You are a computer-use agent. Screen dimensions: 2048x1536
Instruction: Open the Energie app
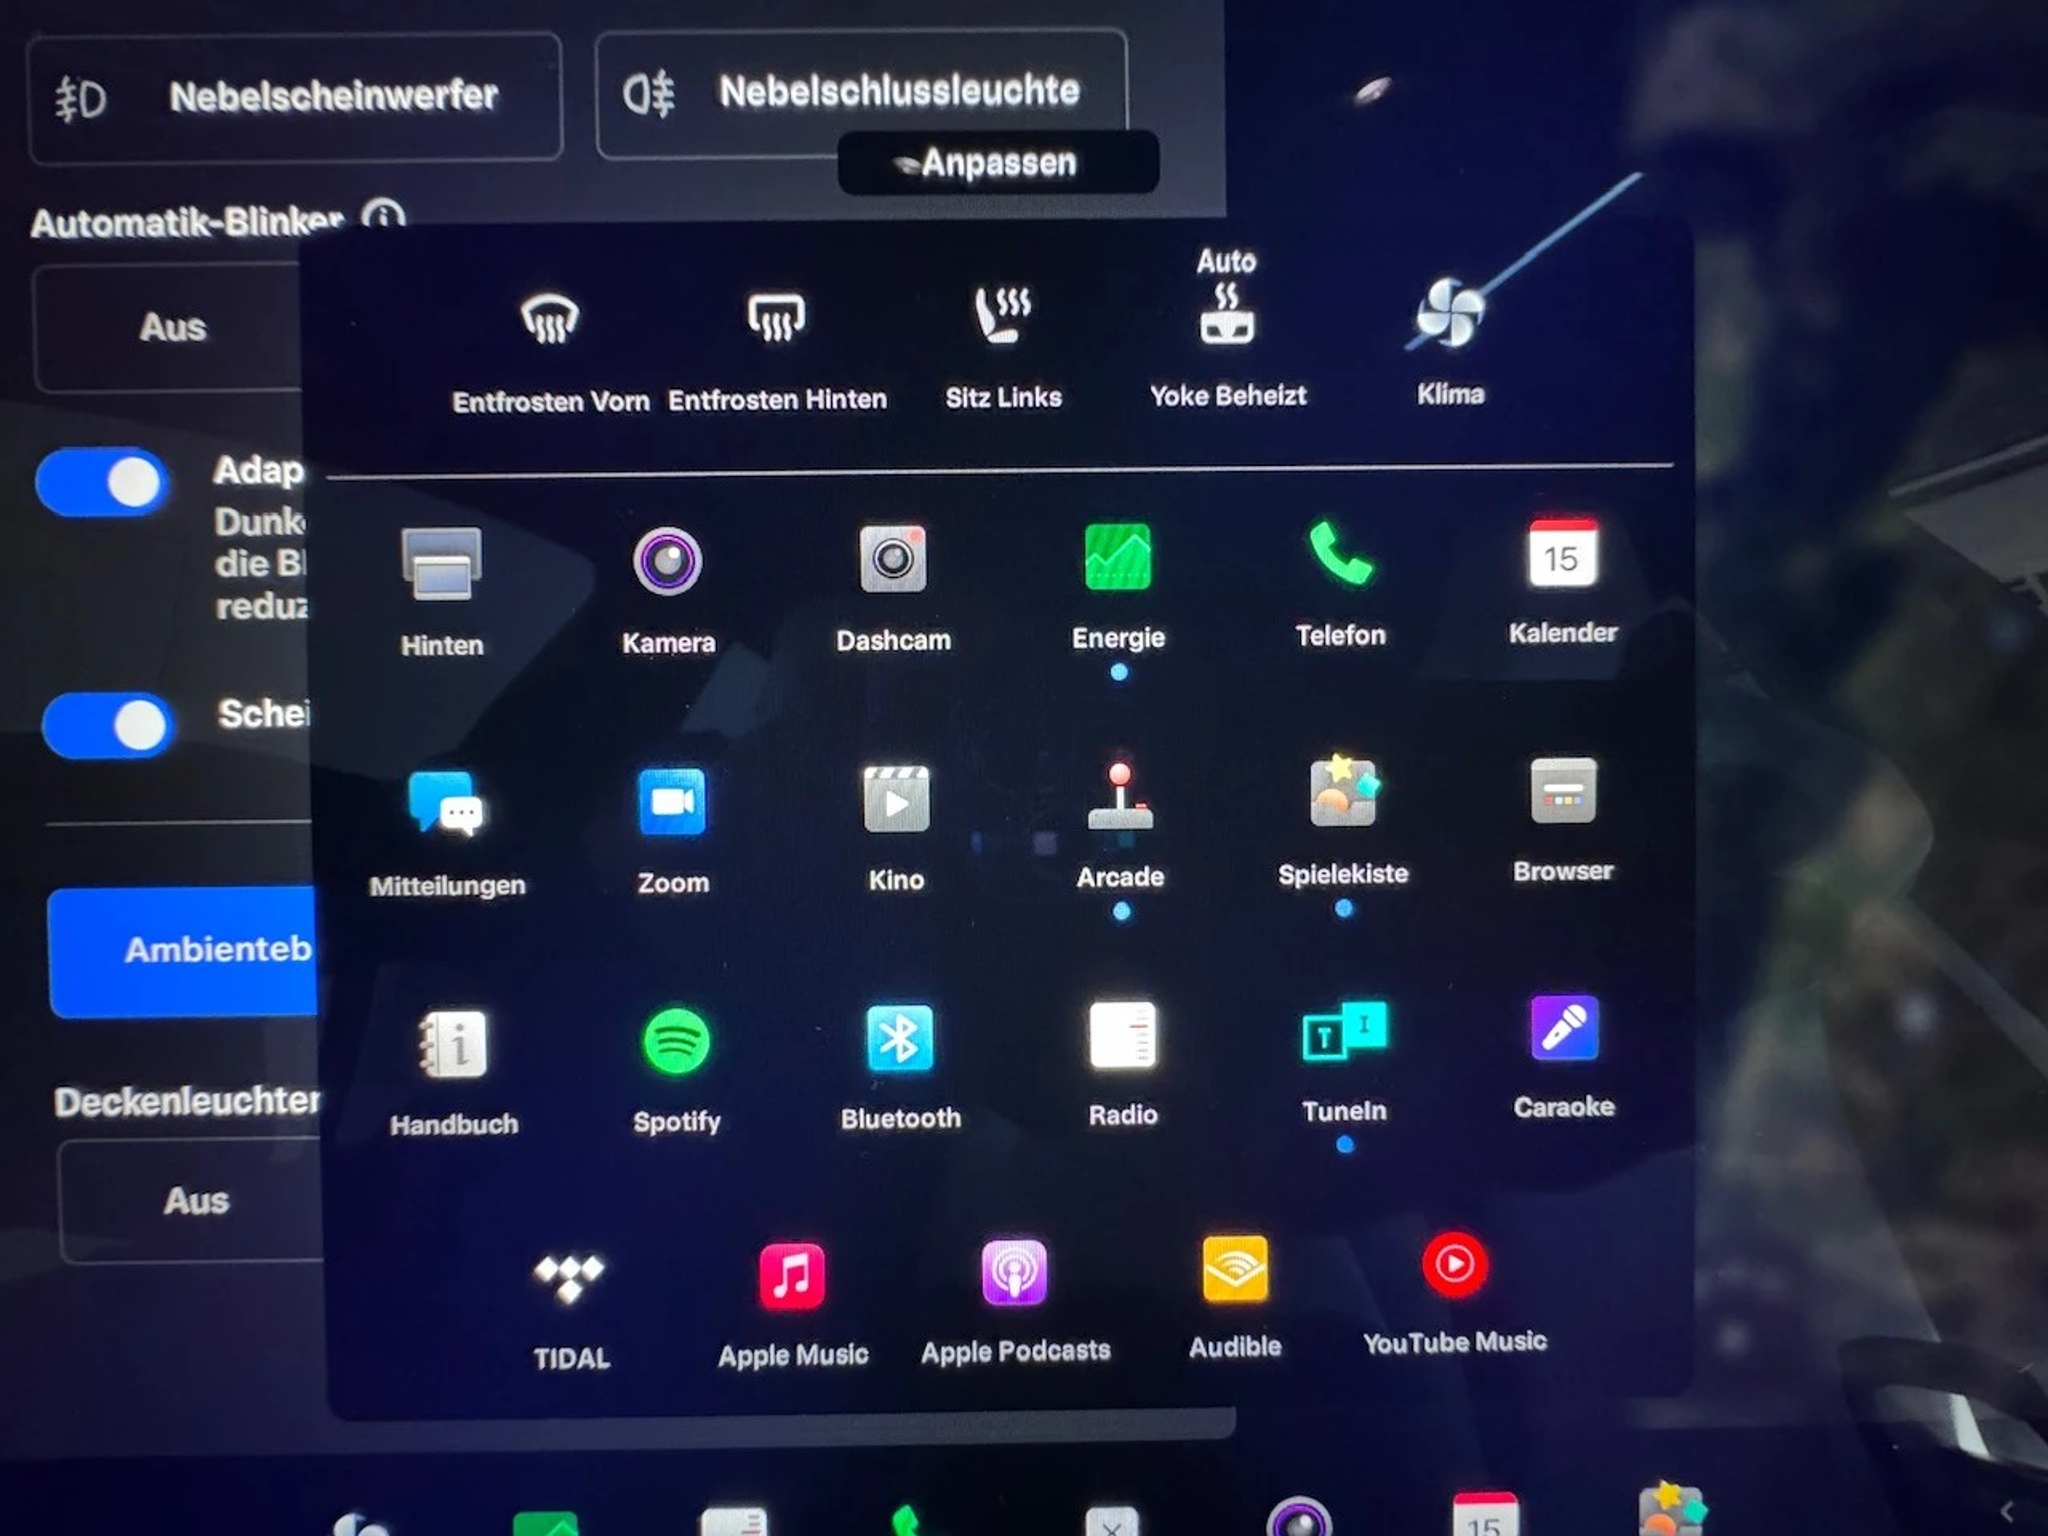[x=1117, y=558]
